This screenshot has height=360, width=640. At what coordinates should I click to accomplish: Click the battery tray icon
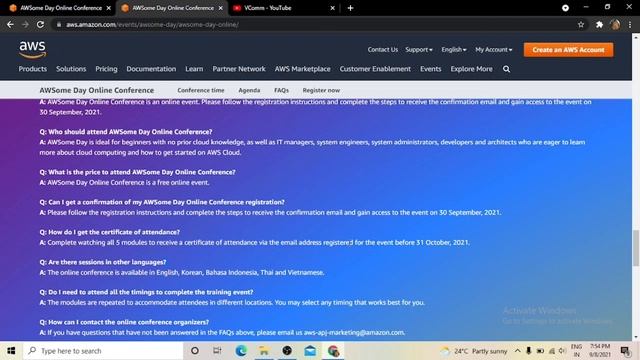point(540,351)
